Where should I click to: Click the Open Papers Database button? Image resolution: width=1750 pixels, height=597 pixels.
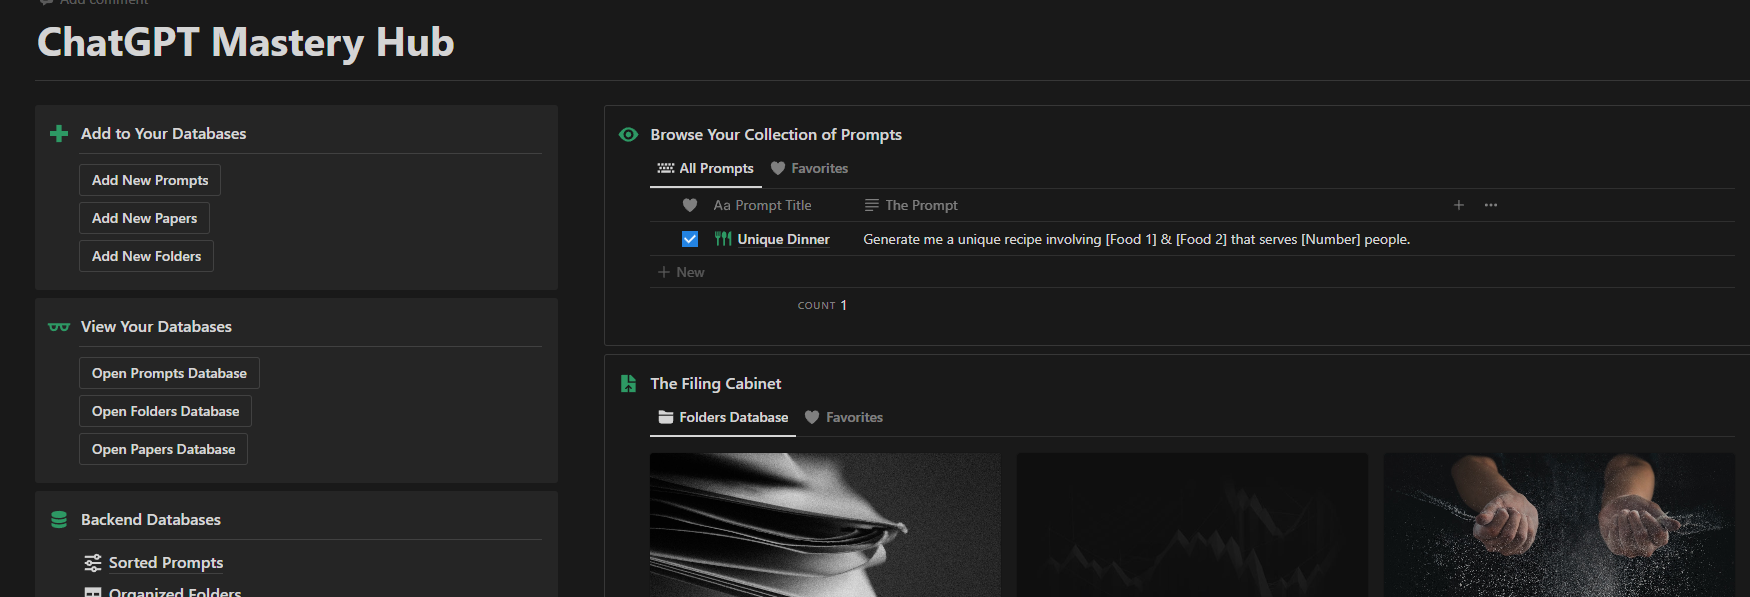(x=163, y=449)
